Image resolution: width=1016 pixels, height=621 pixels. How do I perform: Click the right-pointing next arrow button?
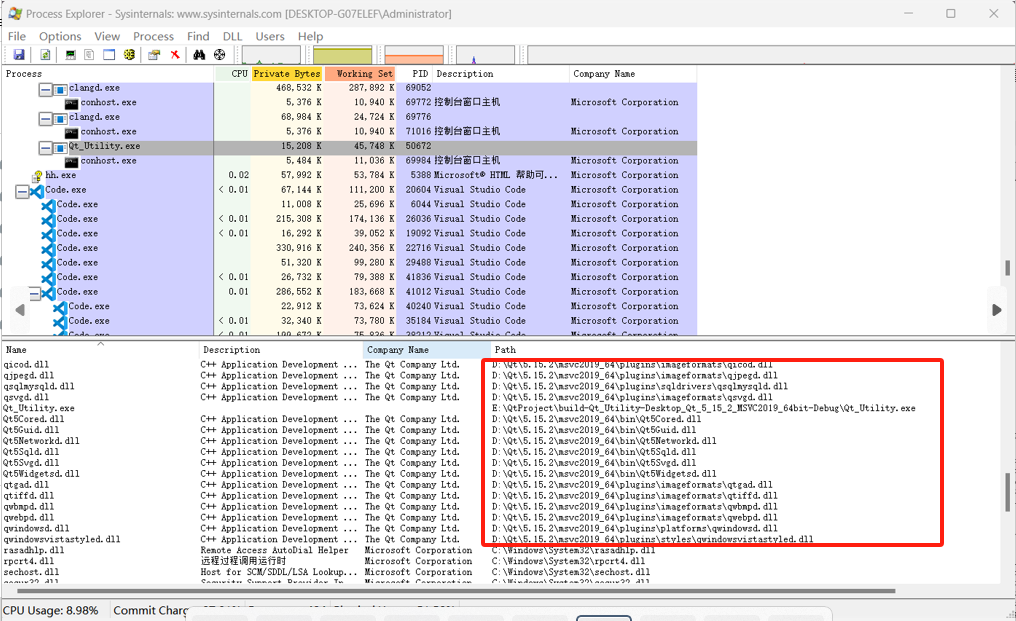coord(997,310)
